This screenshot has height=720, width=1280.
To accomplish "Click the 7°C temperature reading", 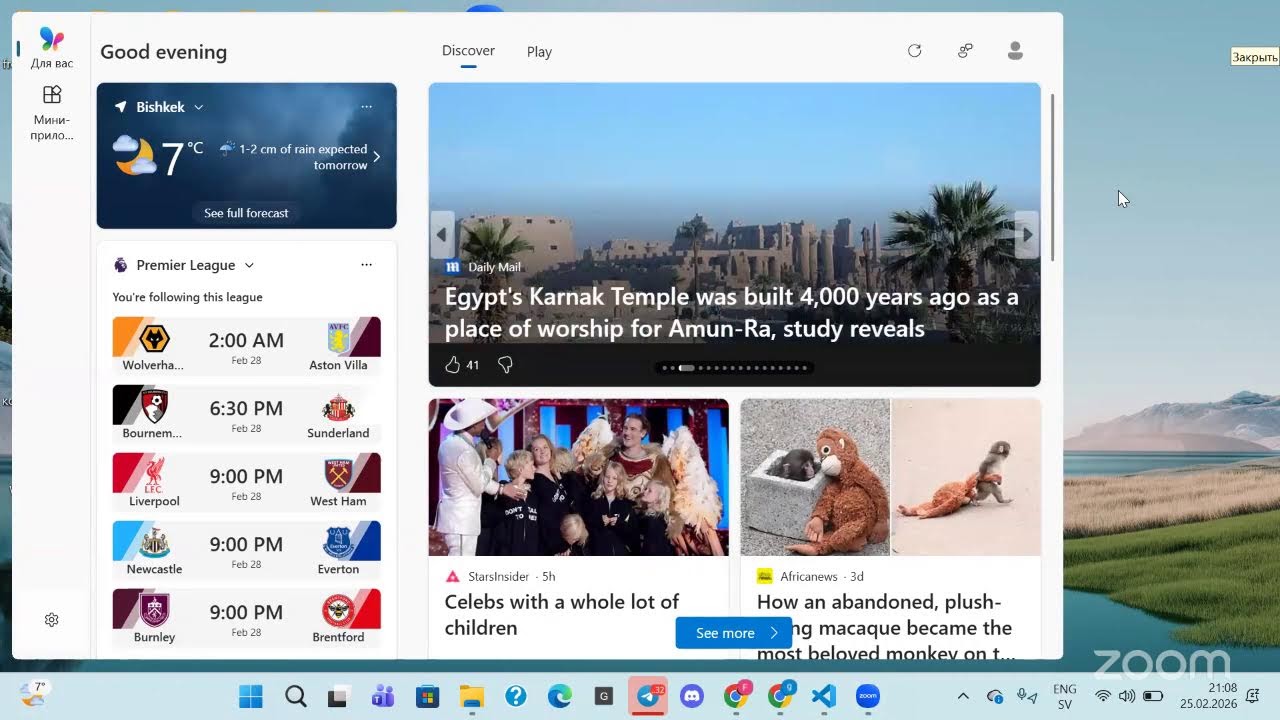I will [182, 158].
